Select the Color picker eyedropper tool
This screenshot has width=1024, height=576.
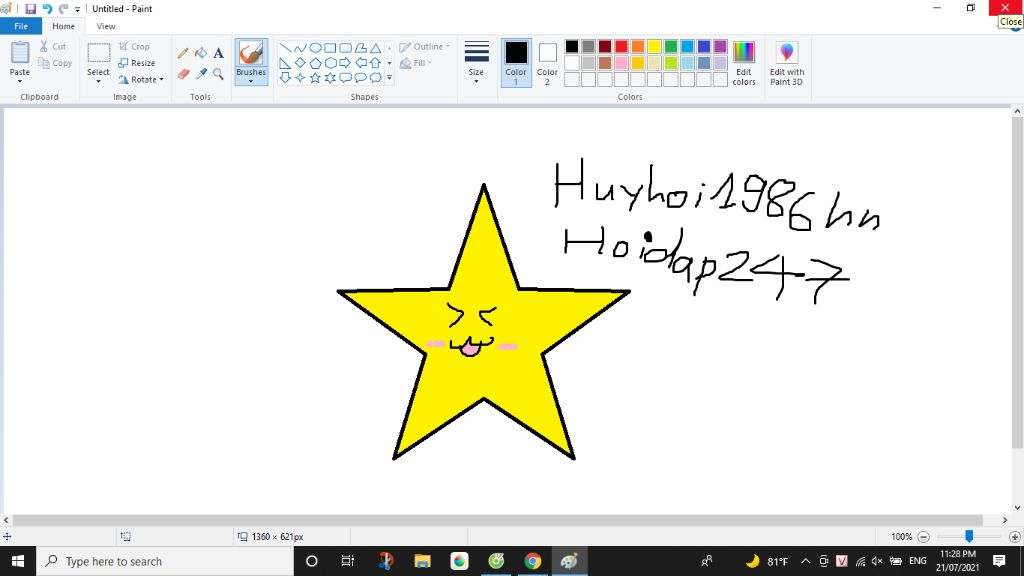[x=201, y=74]
